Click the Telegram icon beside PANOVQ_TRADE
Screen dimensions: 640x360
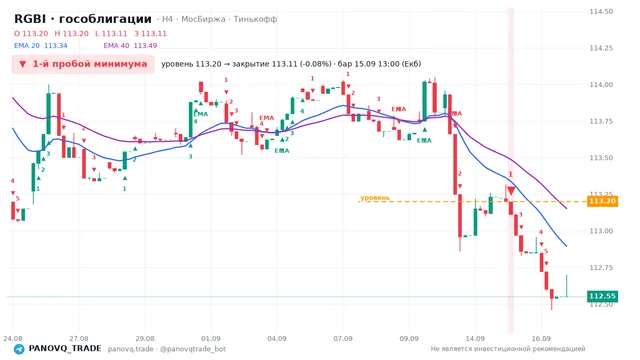[x=19, y=349]
